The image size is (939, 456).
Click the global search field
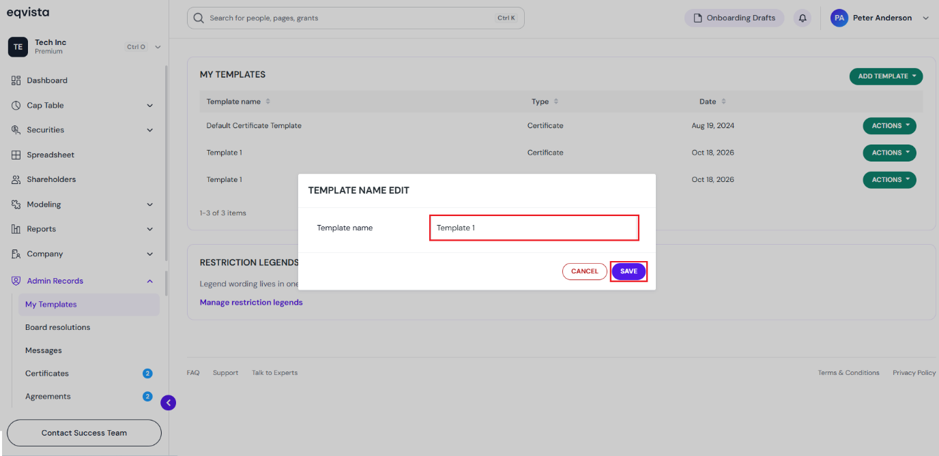point(356,18)
